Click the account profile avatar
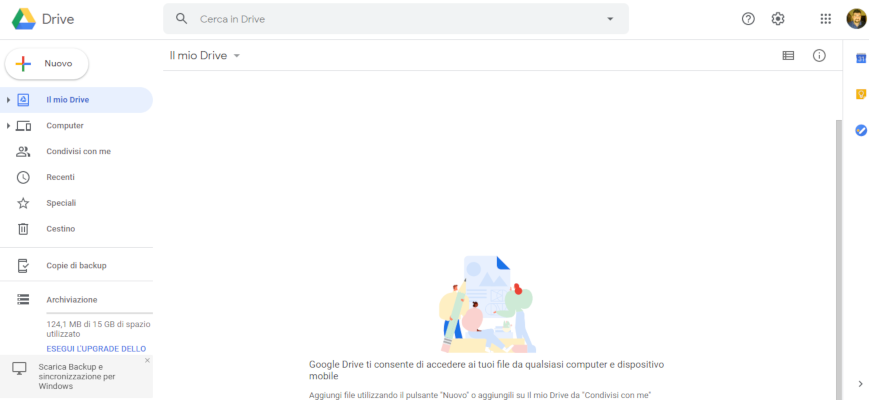The width and height of the screenshot is (869, 400). 856,19
